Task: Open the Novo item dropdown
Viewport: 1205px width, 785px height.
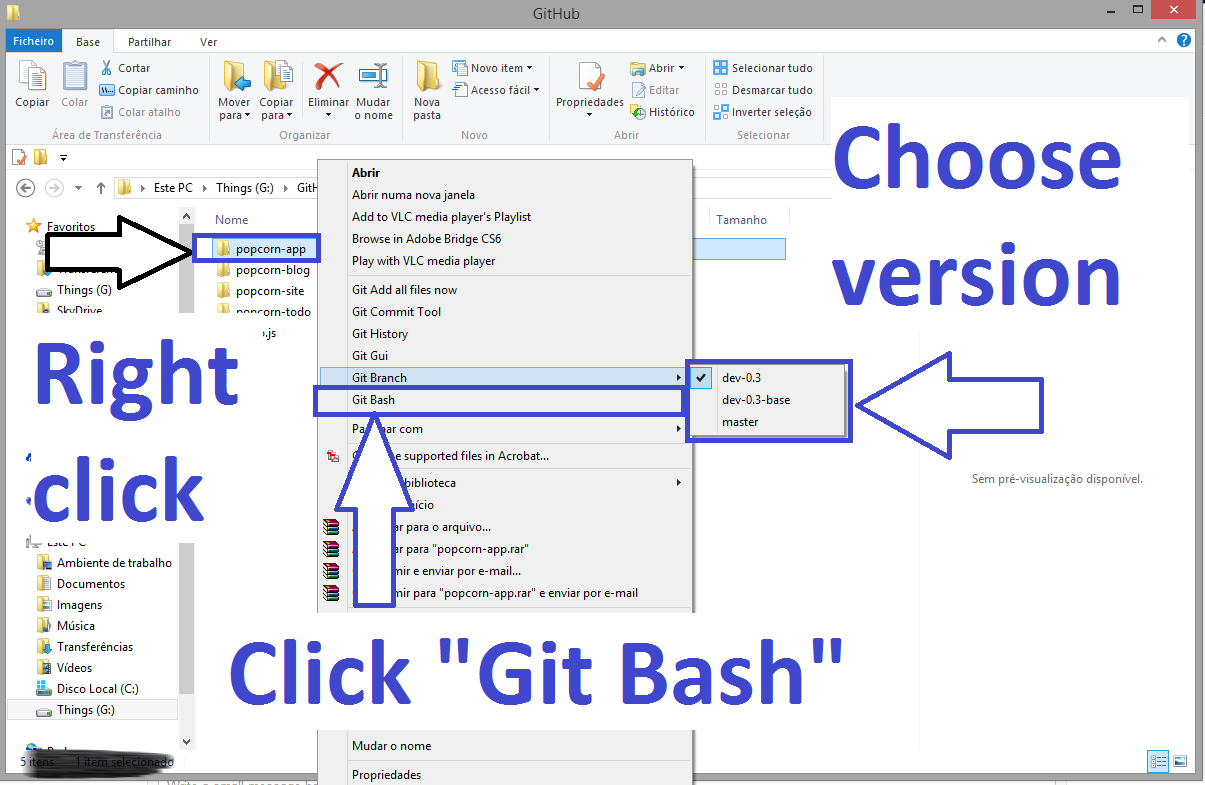Action: coord(492,68)
